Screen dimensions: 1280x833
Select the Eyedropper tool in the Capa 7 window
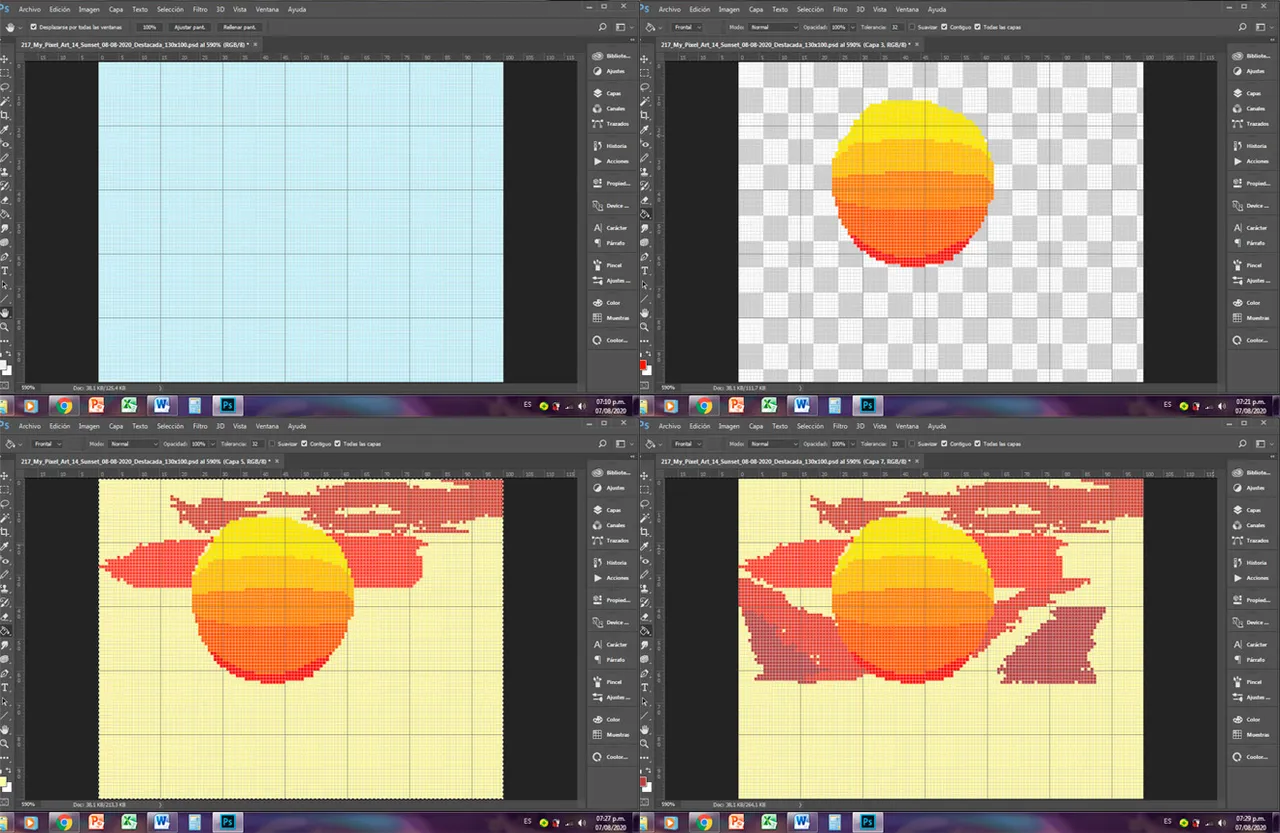[x=645, y=548]
